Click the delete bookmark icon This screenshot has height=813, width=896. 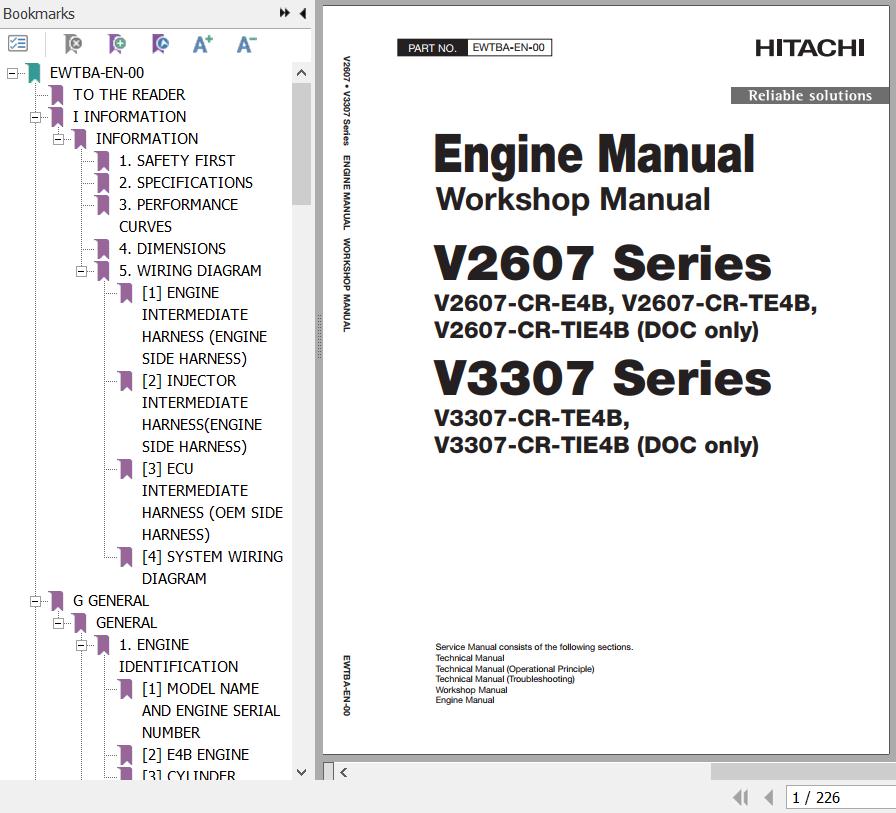[73, 43]
